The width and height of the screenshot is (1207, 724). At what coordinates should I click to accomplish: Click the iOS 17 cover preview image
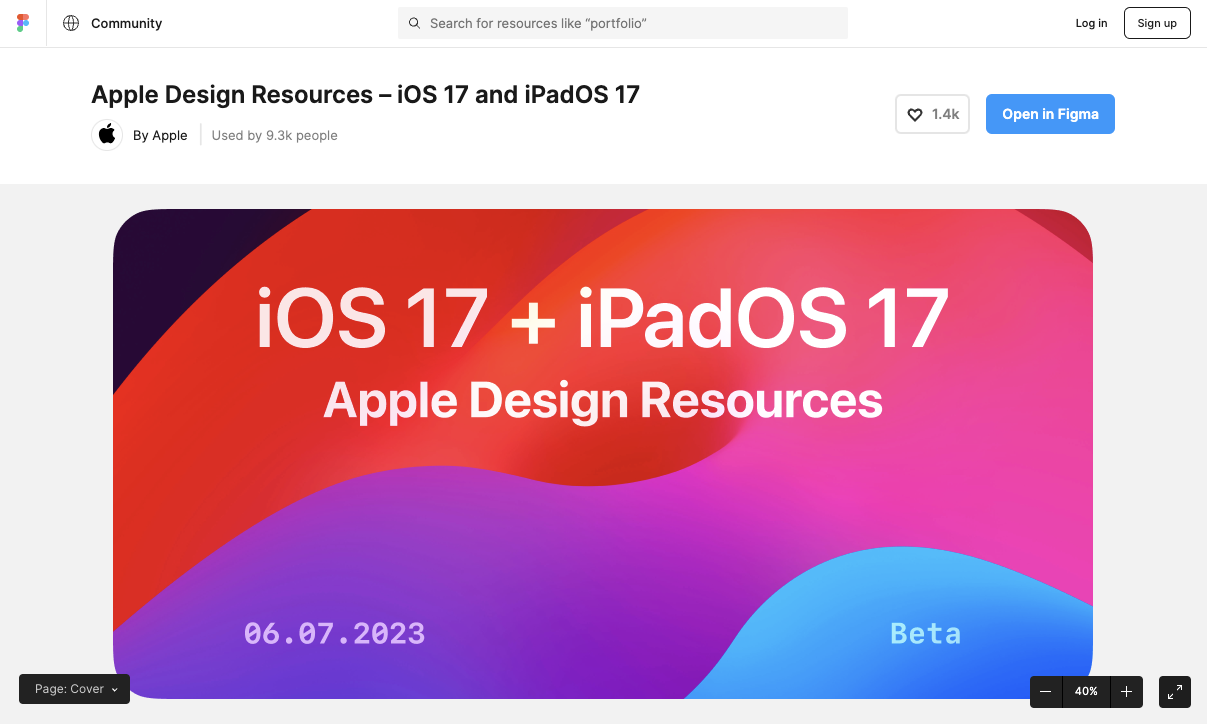(603, 453)
